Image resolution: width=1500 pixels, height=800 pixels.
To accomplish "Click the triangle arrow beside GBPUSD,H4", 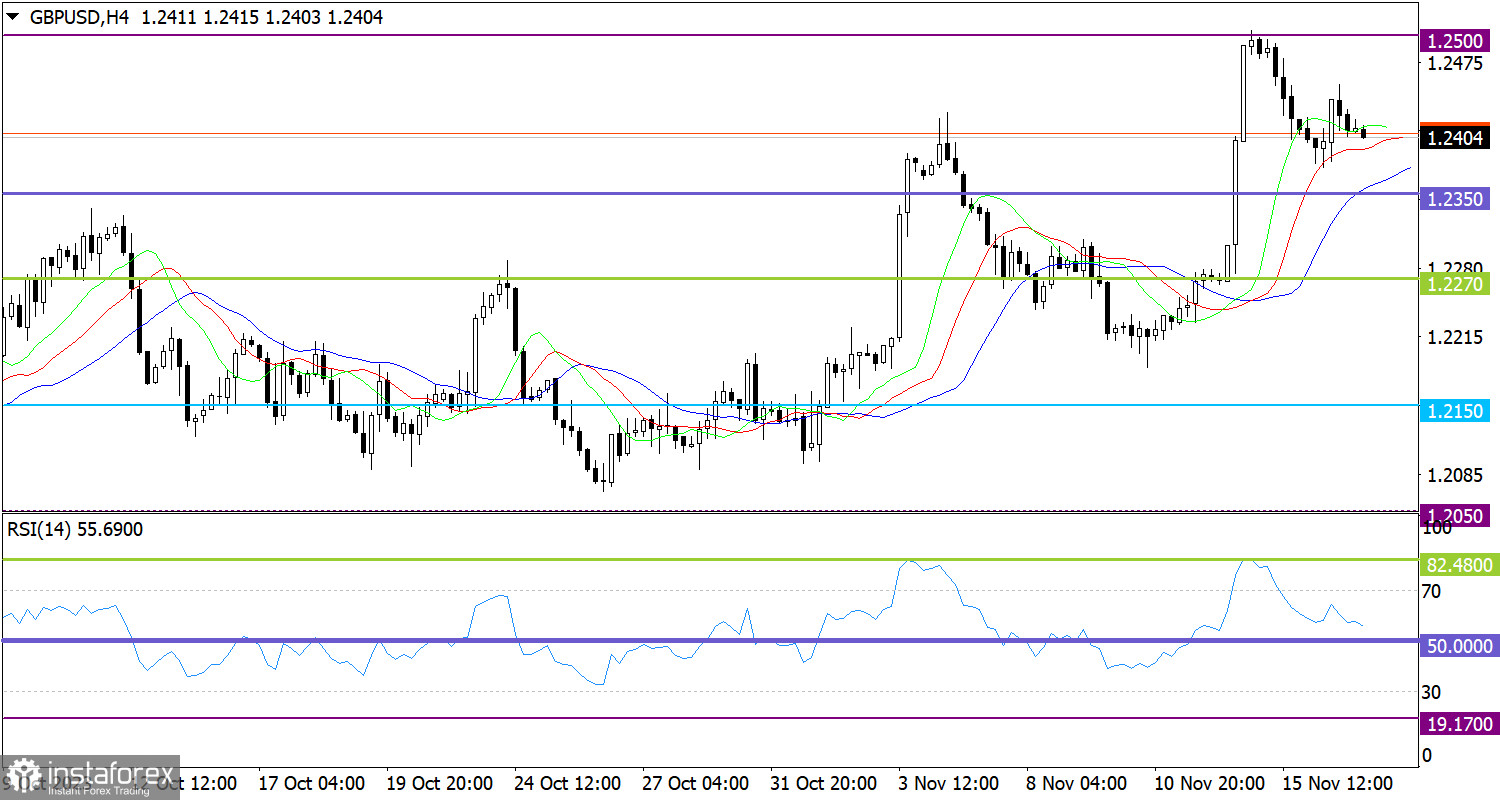I will 12,17.
